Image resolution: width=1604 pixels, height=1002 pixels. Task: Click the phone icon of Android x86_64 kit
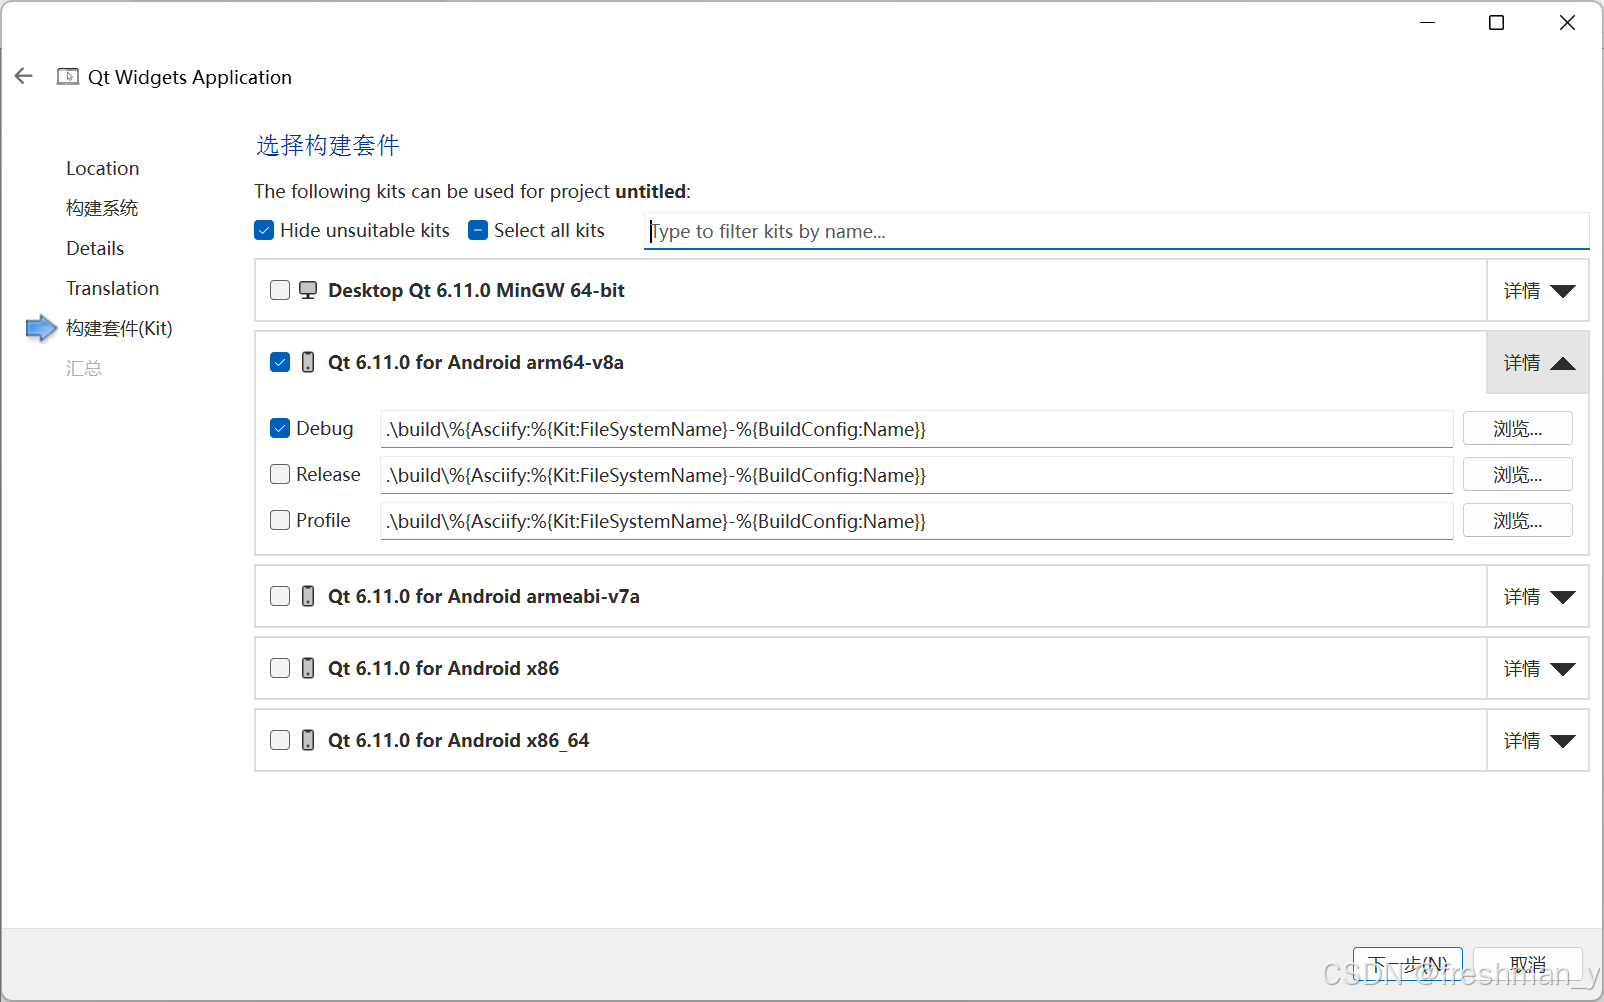pos(308,740)
